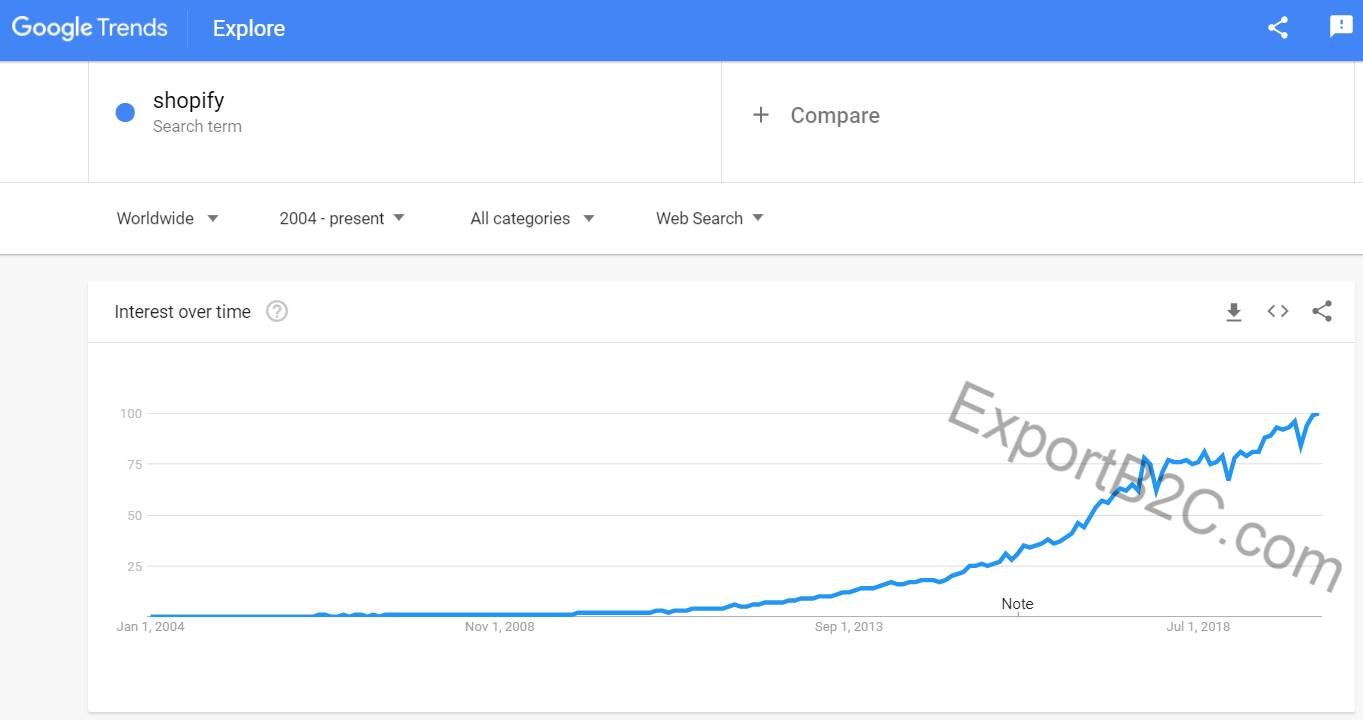Click the Note marker on the timeline
This screenshot has height=720, width=1363.
1017,604
